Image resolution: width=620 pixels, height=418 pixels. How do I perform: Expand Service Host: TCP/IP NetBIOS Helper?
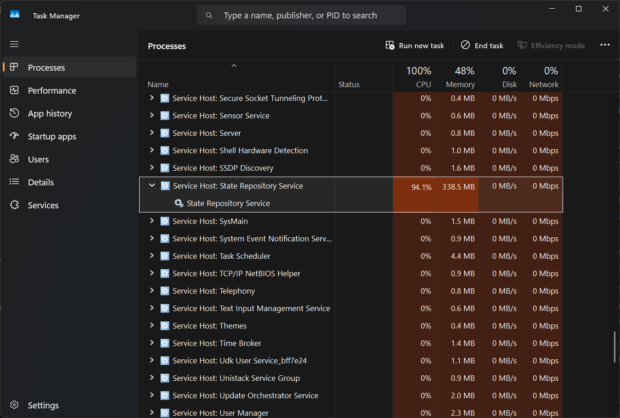tap(151, 273)
